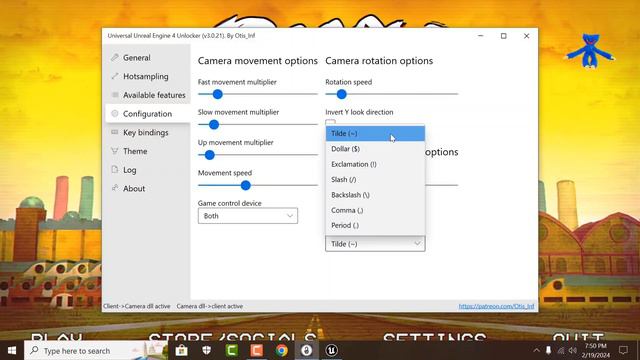Open notification center icon

click(623, 350)
